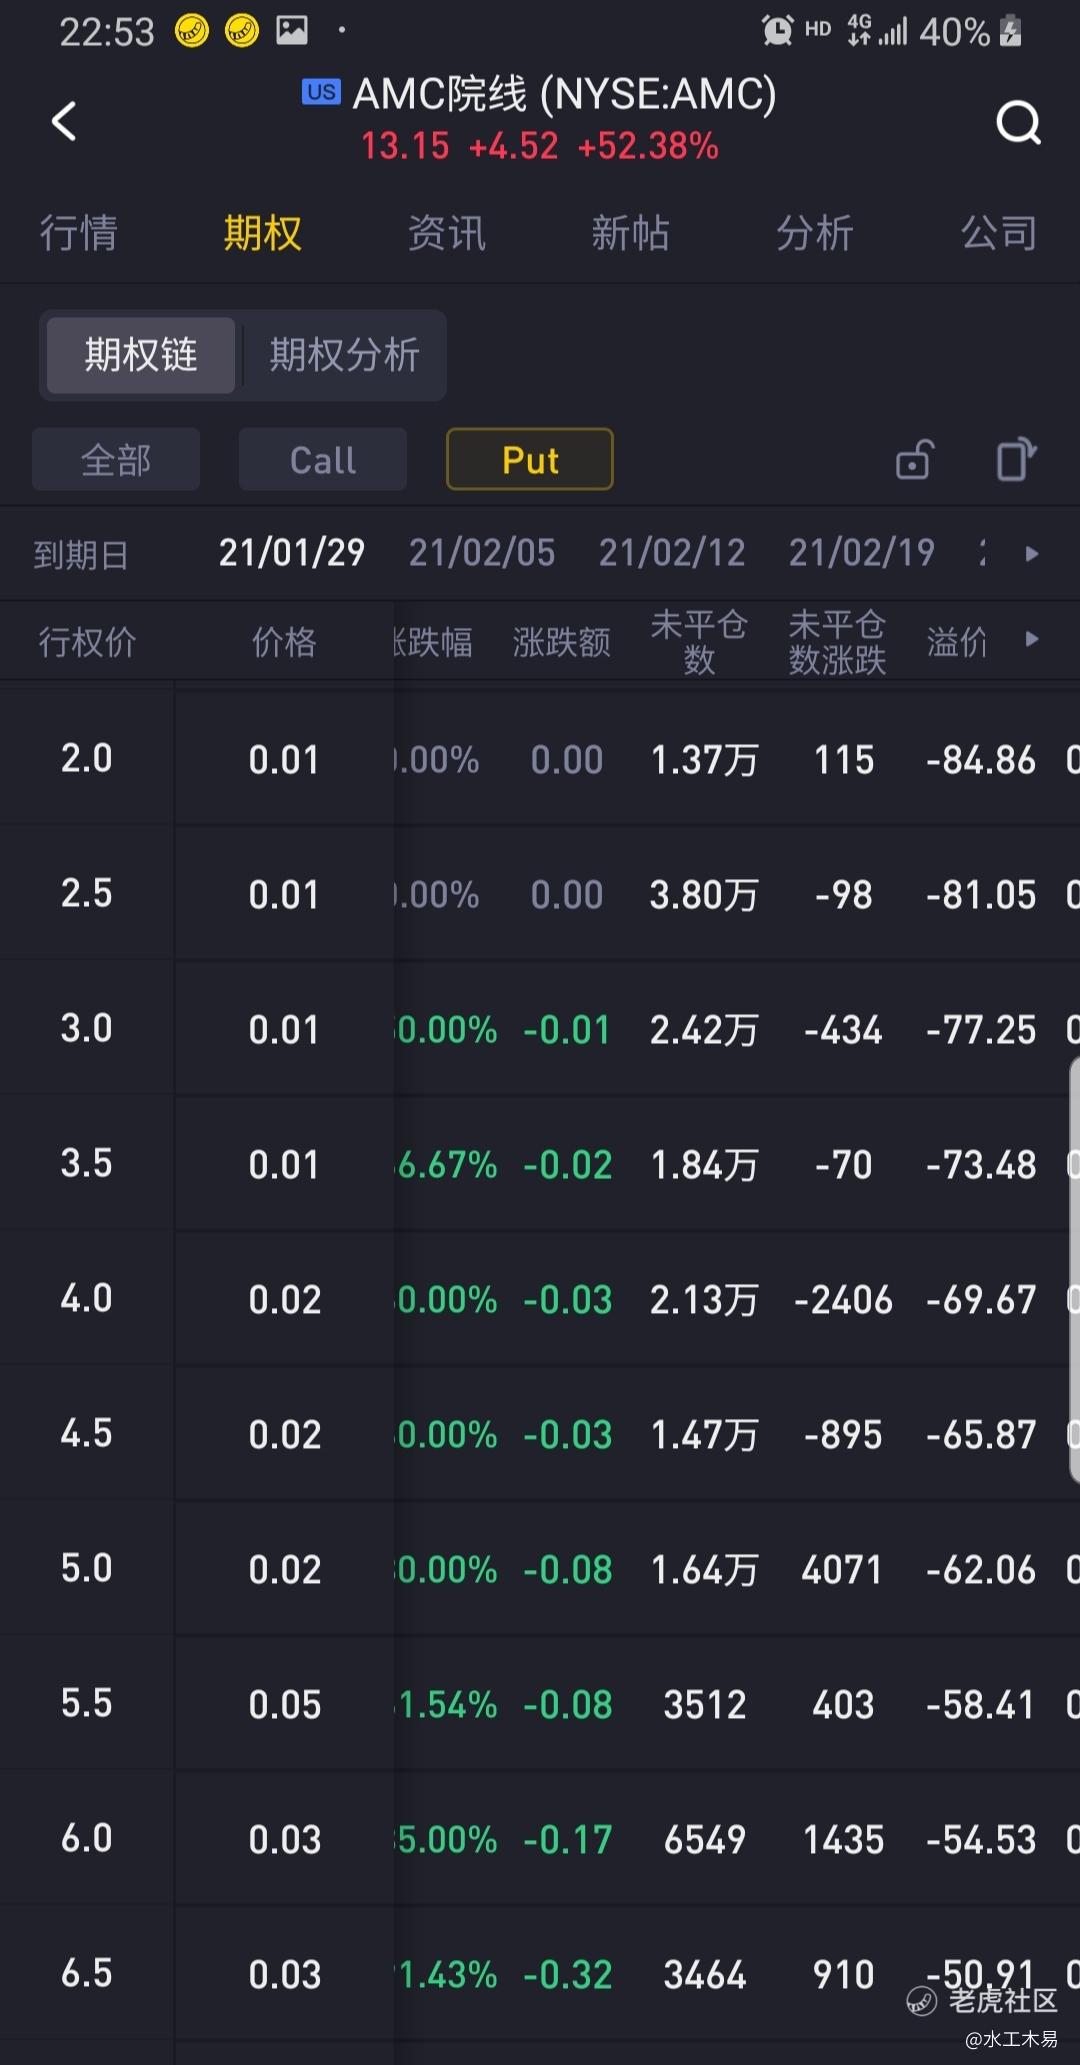Tap the lock icon beside Put filter
The image size is (1080, 2065).
(914, 460)
